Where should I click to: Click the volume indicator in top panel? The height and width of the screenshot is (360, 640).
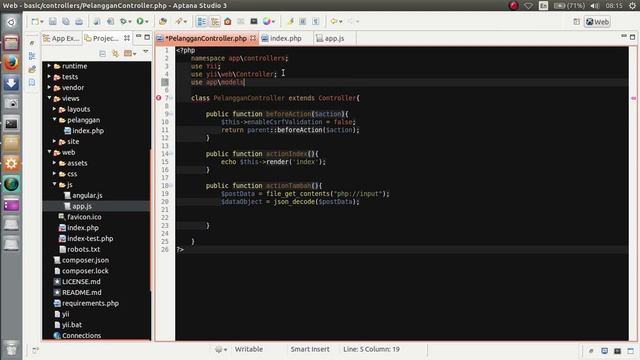[595, 6]
